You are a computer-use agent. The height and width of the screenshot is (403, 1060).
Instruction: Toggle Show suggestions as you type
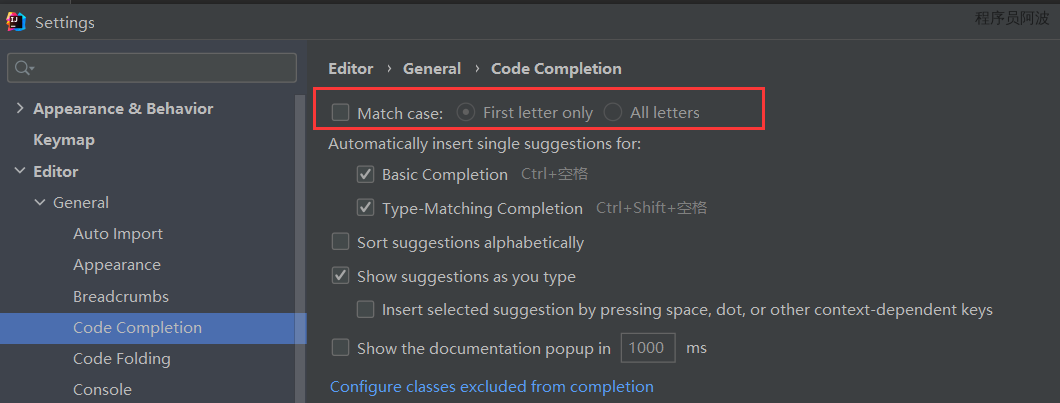[341, 276]
